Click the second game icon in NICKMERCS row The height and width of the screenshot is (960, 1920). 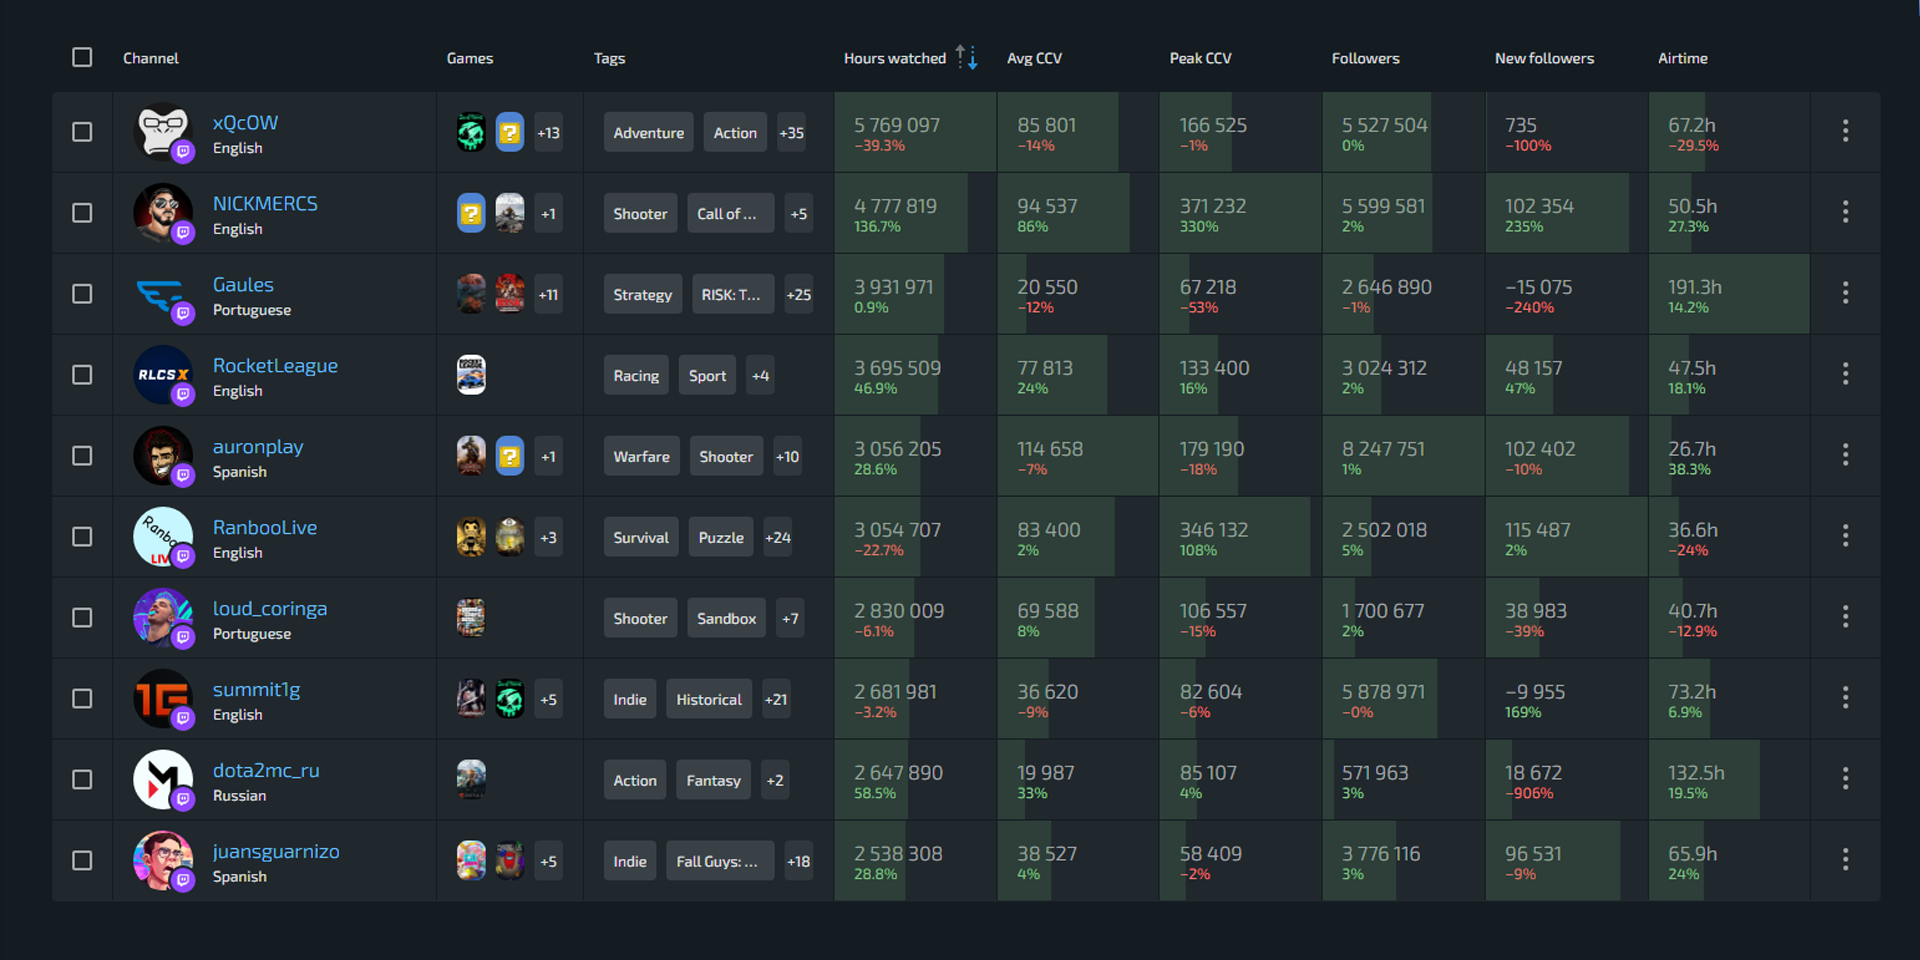(510, 213)
